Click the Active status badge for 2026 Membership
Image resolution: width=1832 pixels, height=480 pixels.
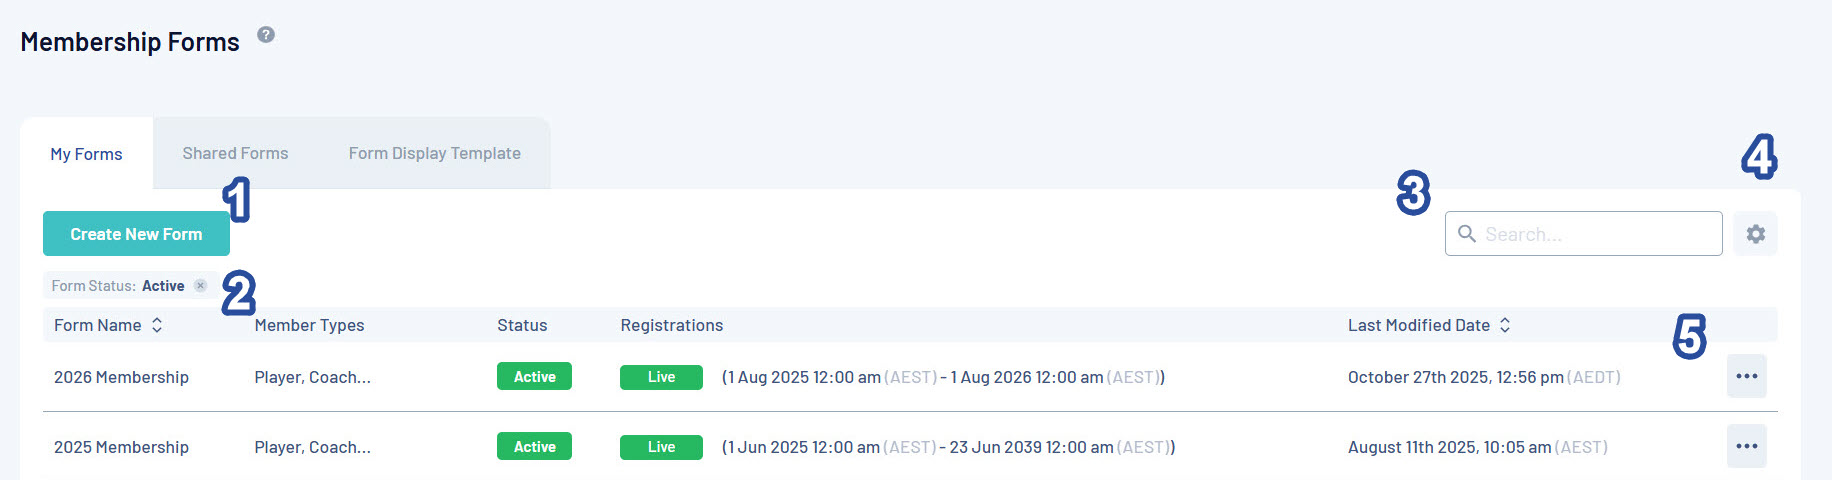(x=534, y=376)
